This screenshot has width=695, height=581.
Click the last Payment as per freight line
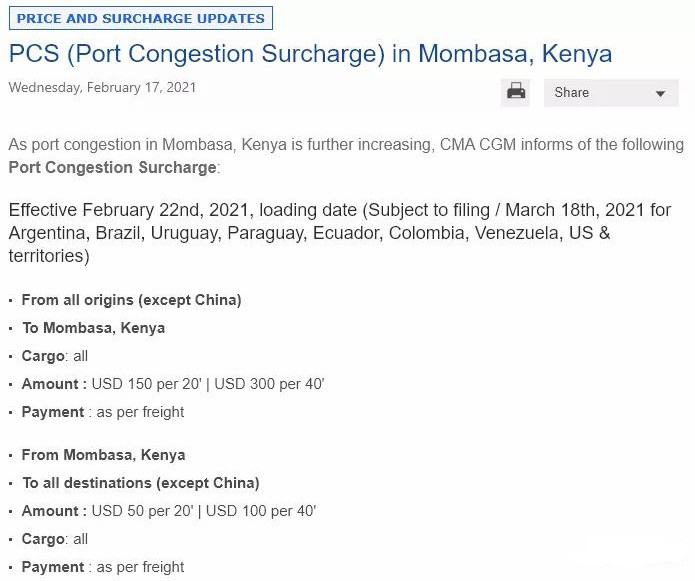click(x=103, y=567)
